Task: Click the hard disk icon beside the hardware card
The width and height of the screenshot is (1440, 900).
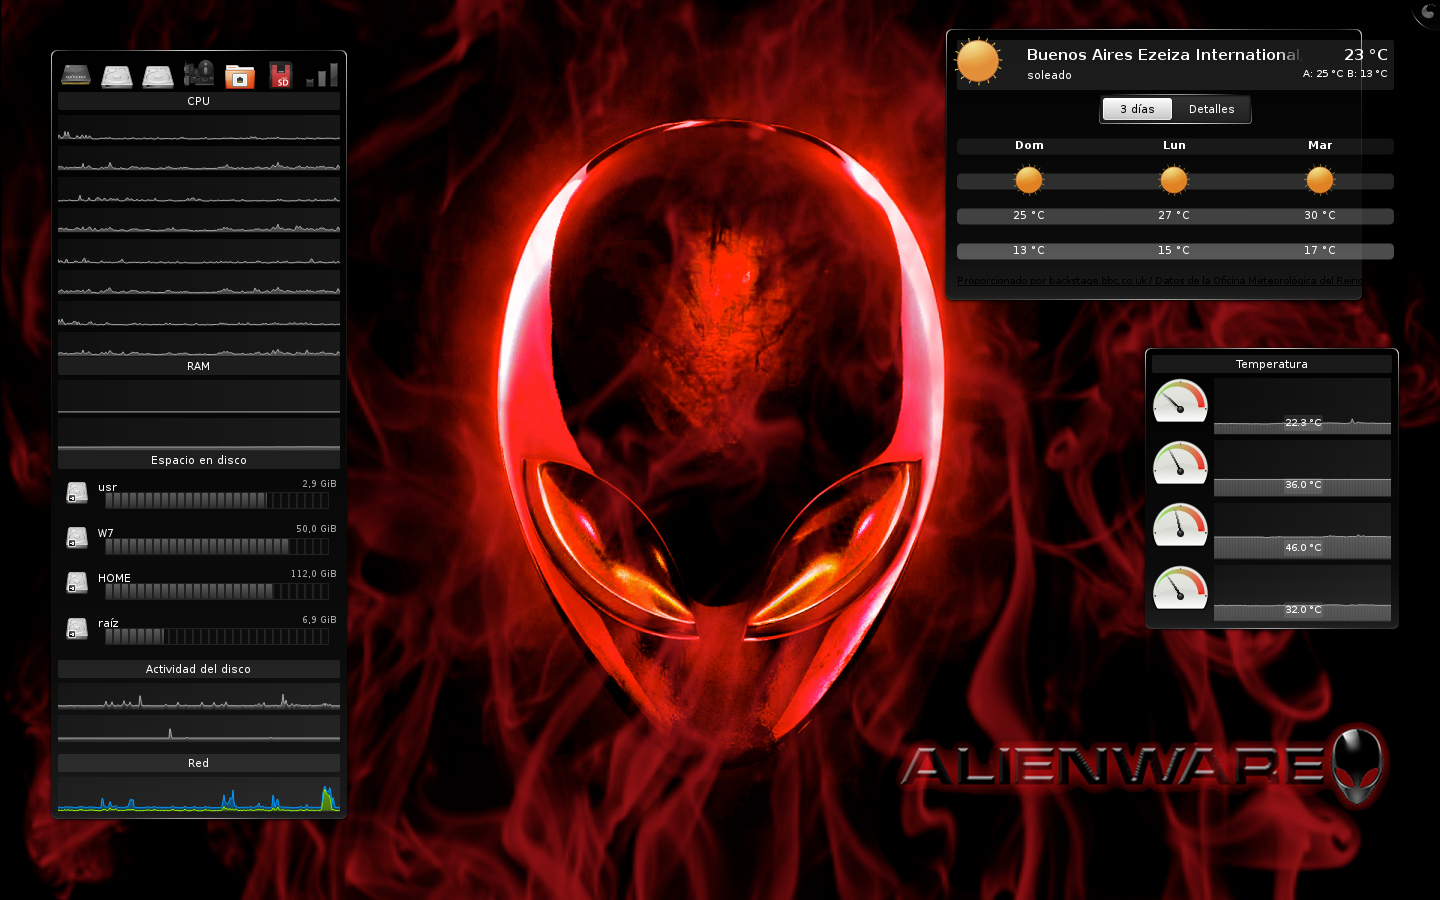Action: tap(158, 76)
